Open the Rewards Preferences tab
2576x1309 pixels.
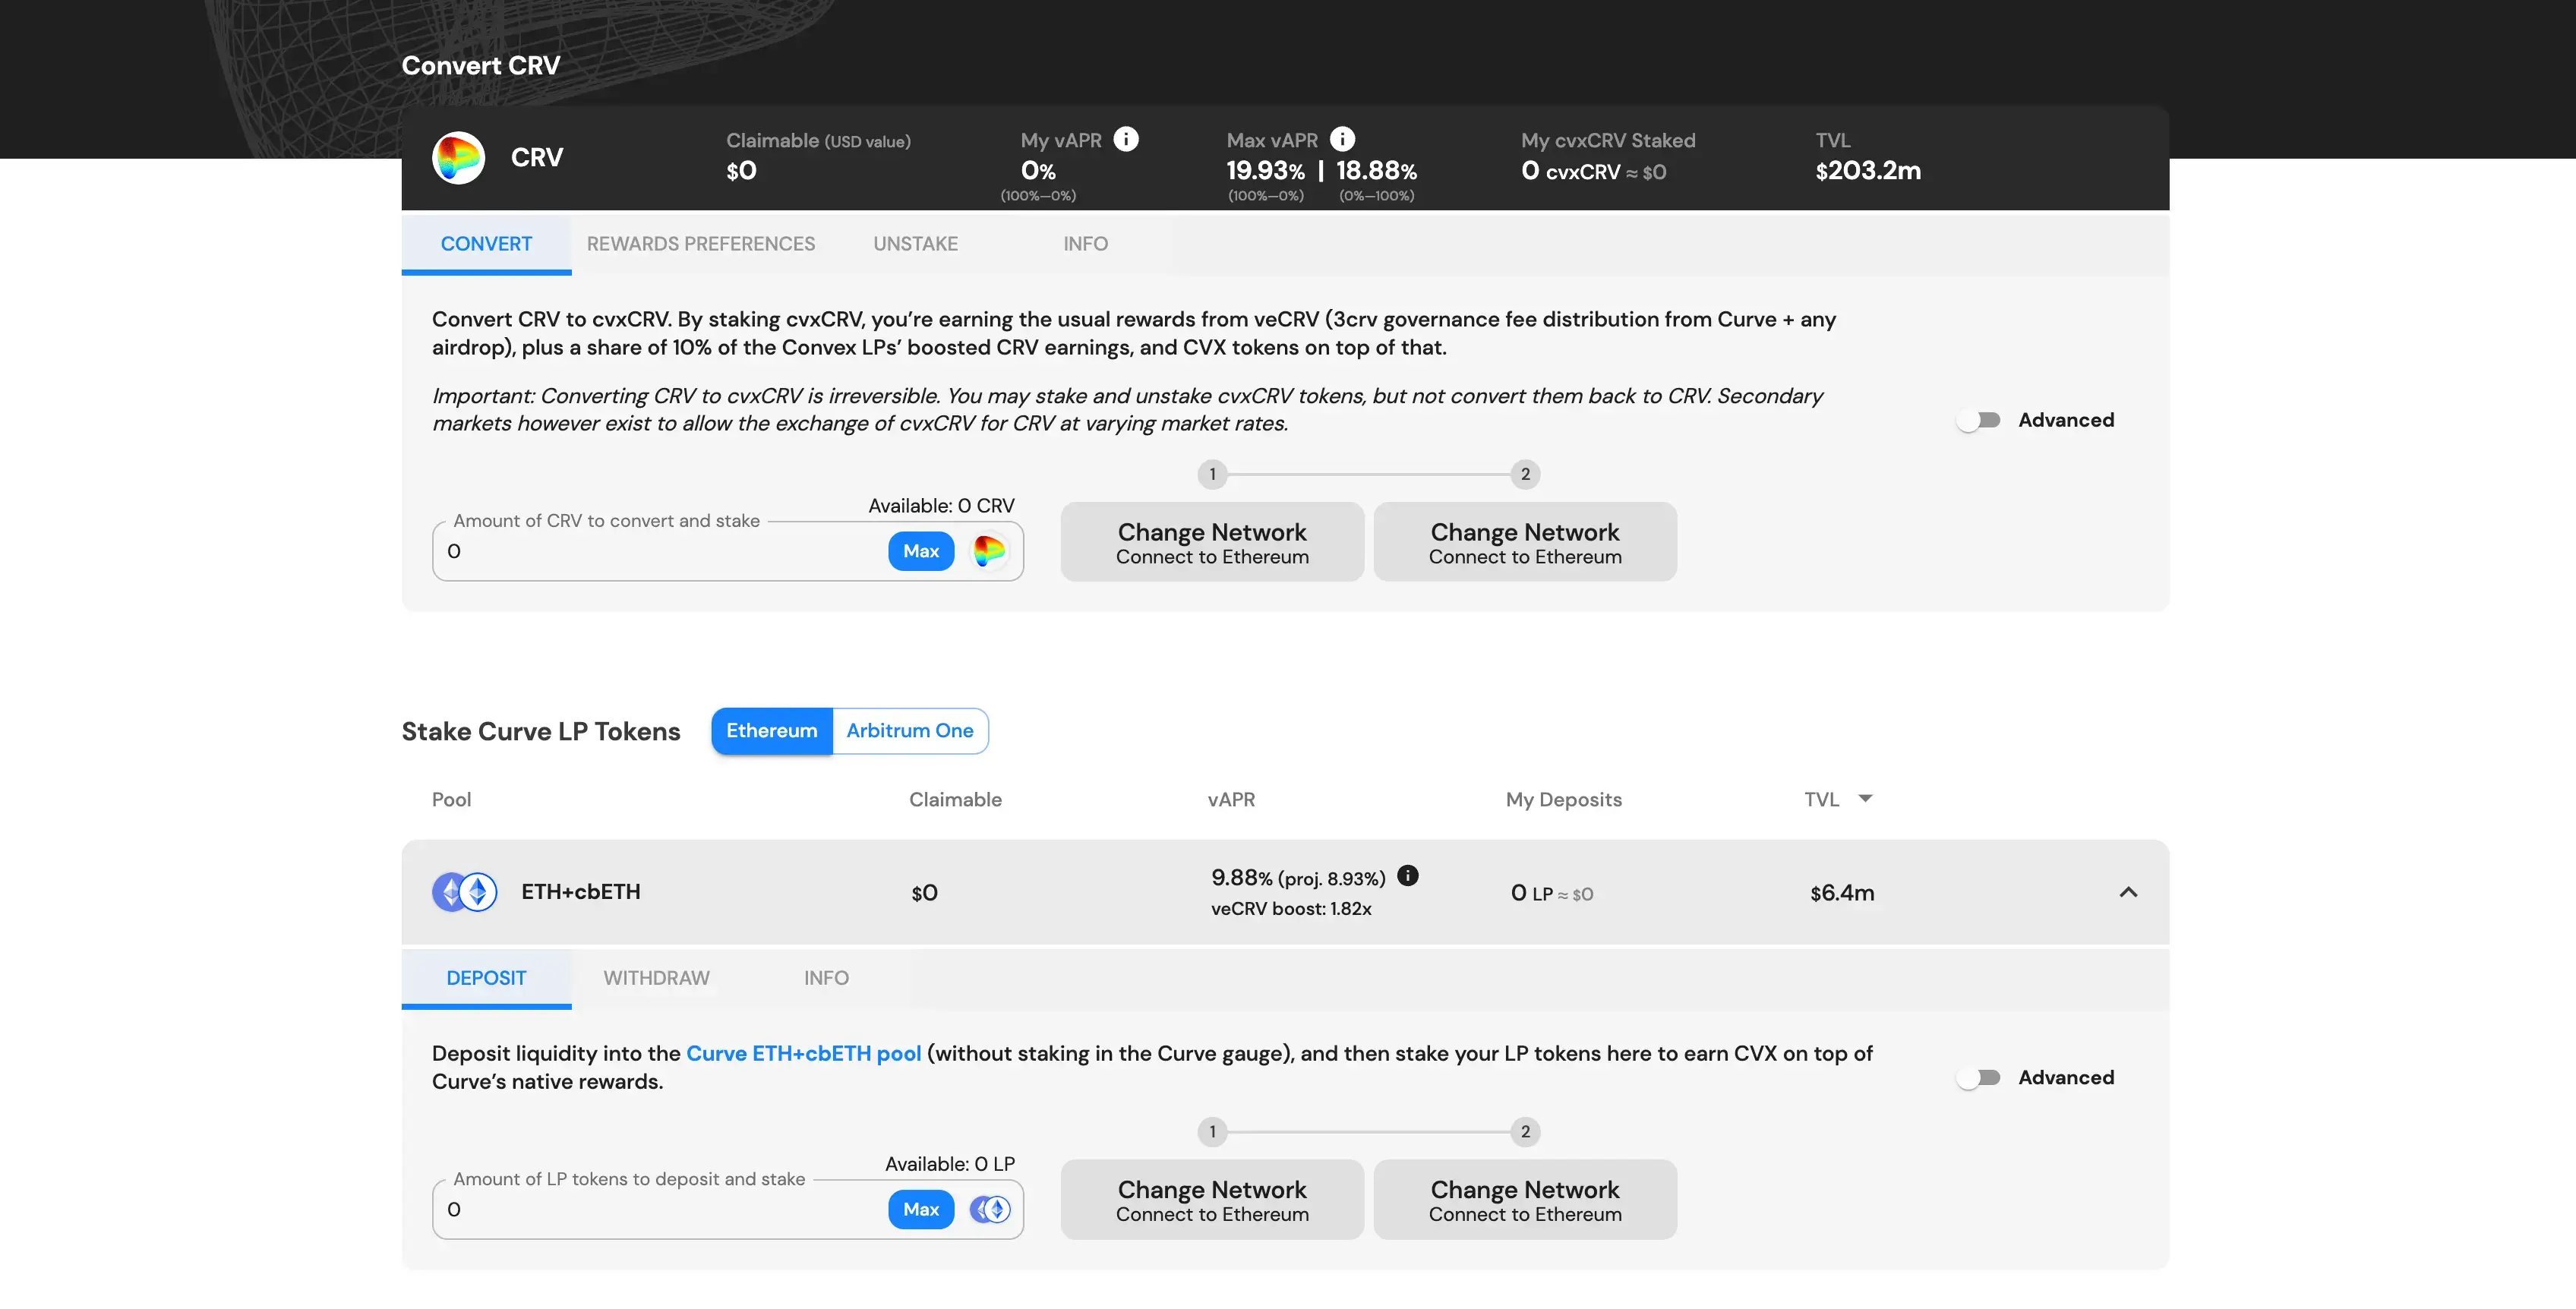point(700,244)
